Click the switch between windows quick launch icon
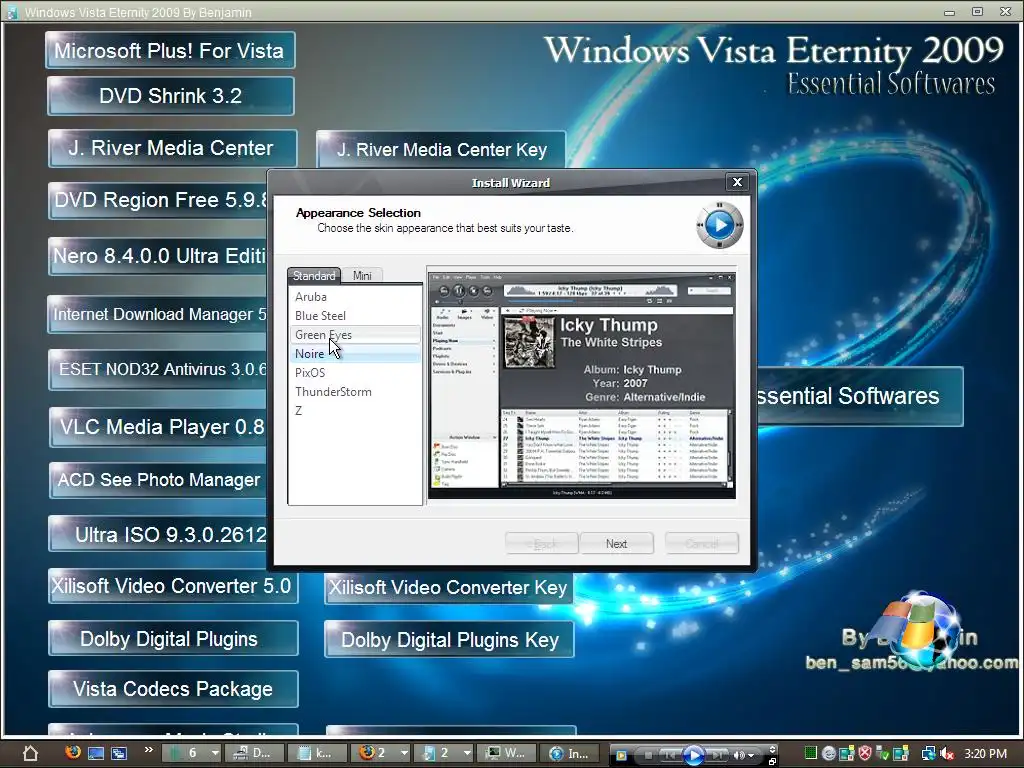The width and height of the screenshot is (1024, 768). [x=119, y=753]
